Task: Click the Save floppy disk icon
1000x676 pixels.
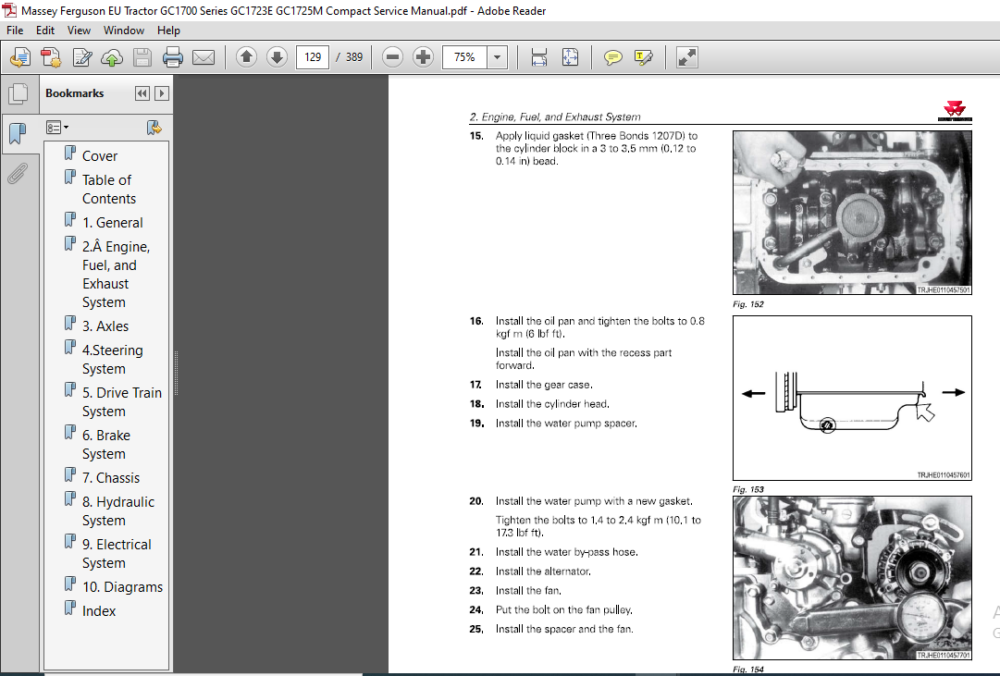Action: click(142, 57)
